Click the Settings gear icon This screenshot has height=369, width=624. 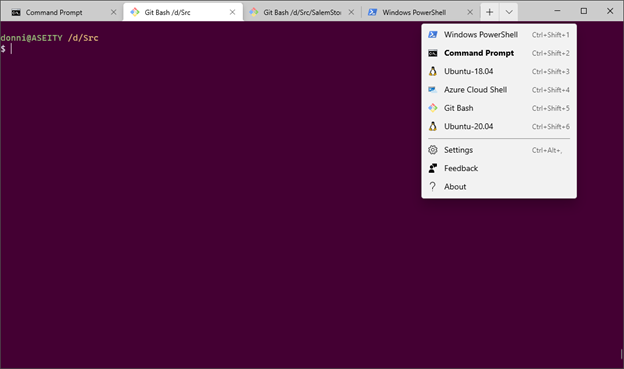tap(433, 150)
